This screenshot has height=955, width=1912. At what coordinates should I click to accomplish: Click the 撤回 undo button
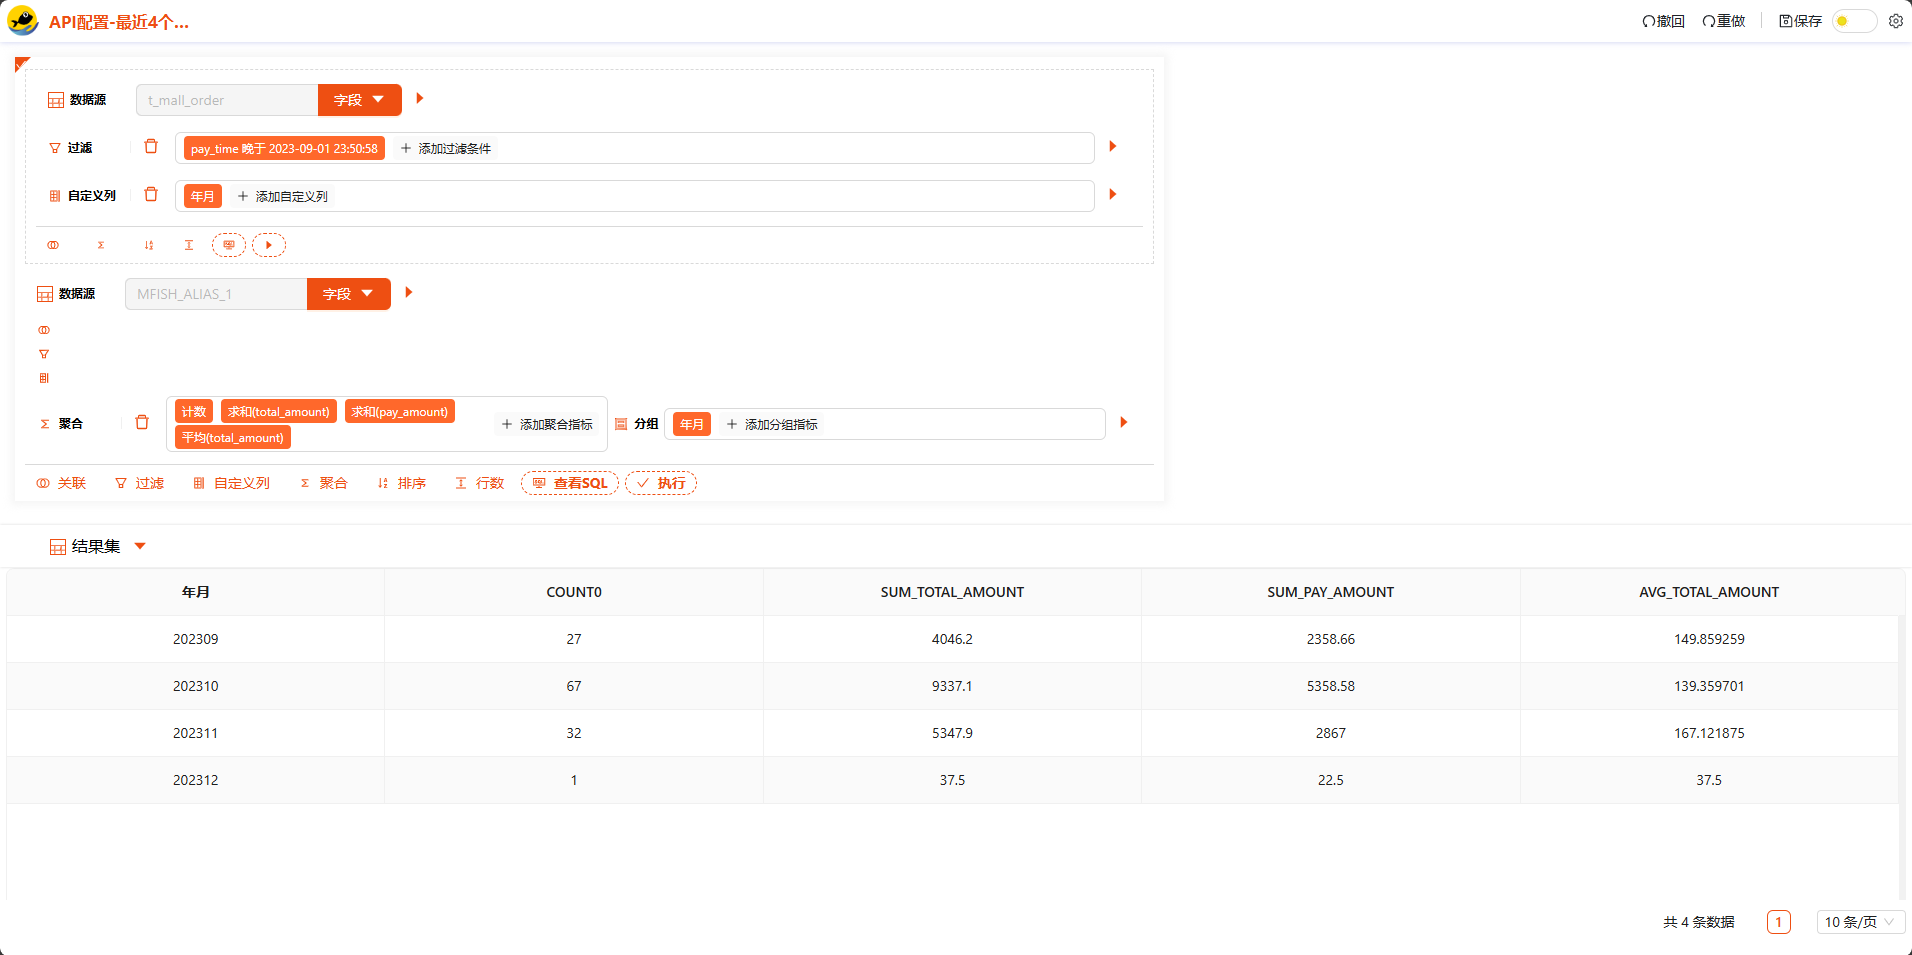(x=1663, y=21)
